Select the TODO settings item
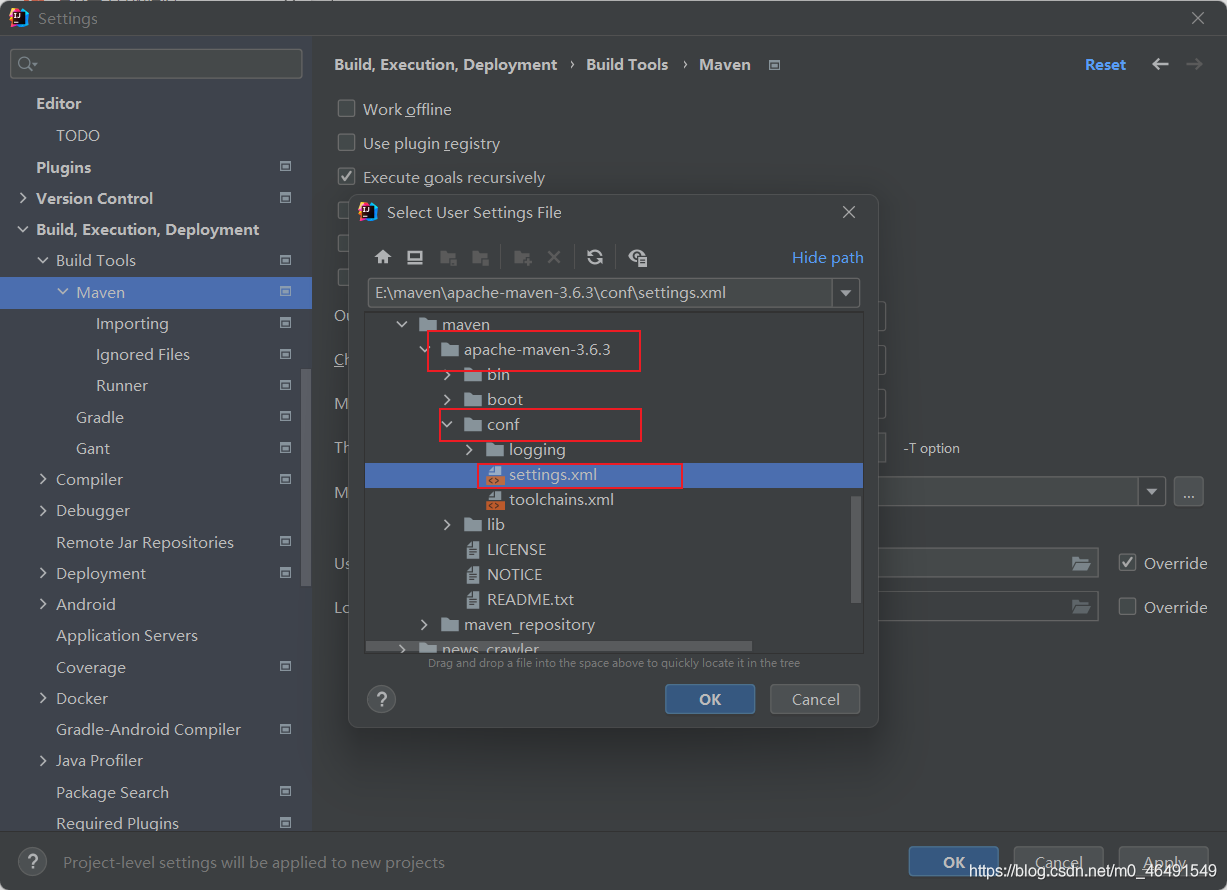 (x=78, y=135)
